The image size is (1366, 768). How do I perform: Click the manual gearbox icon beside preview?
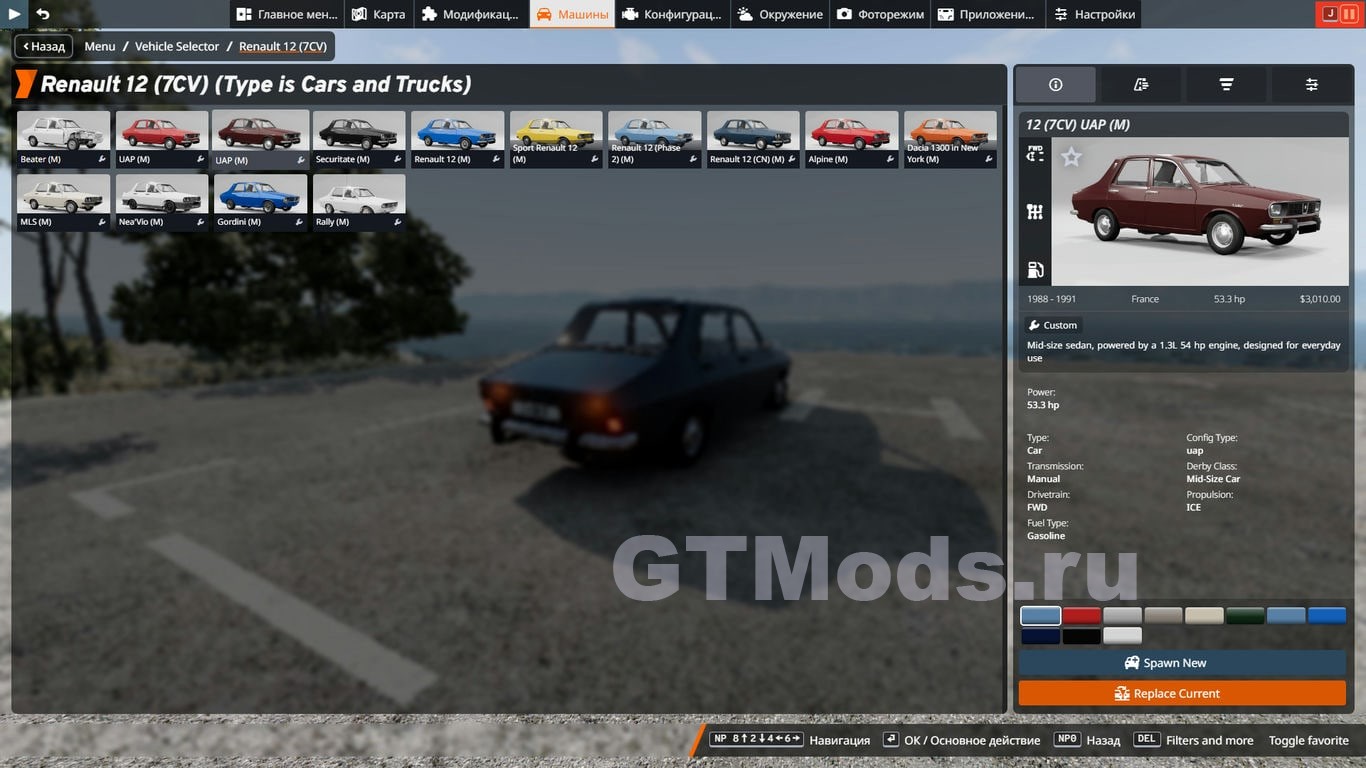coord(1035,212)
